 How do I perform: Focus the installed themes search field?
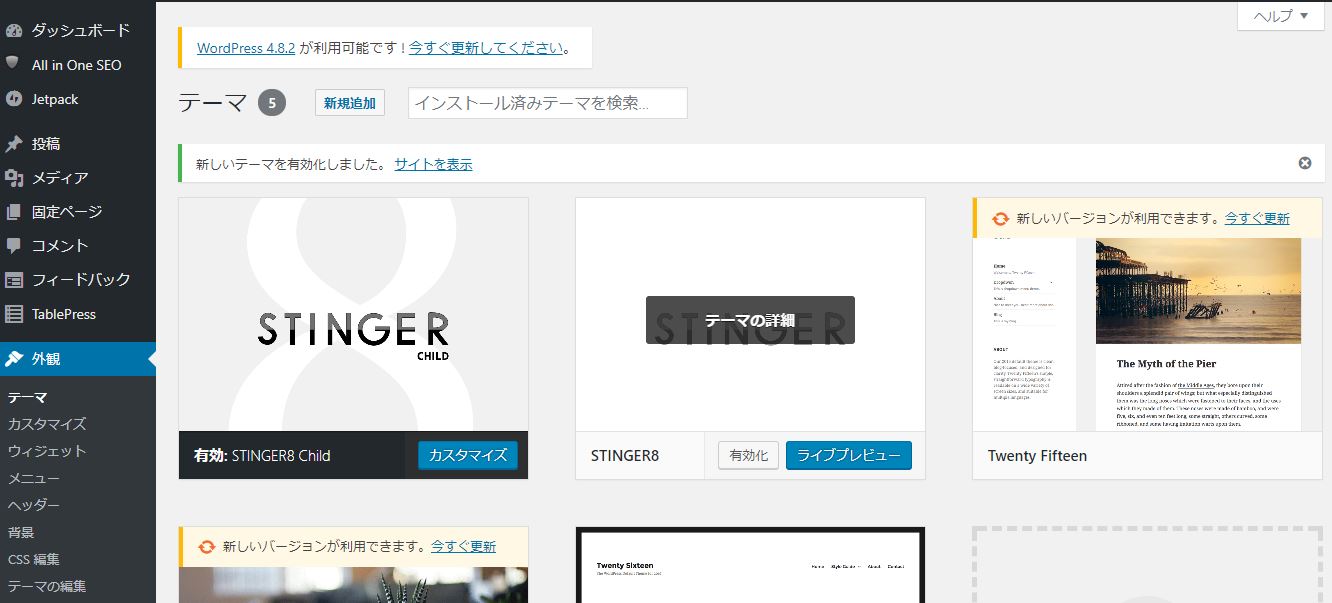point(548,103)
